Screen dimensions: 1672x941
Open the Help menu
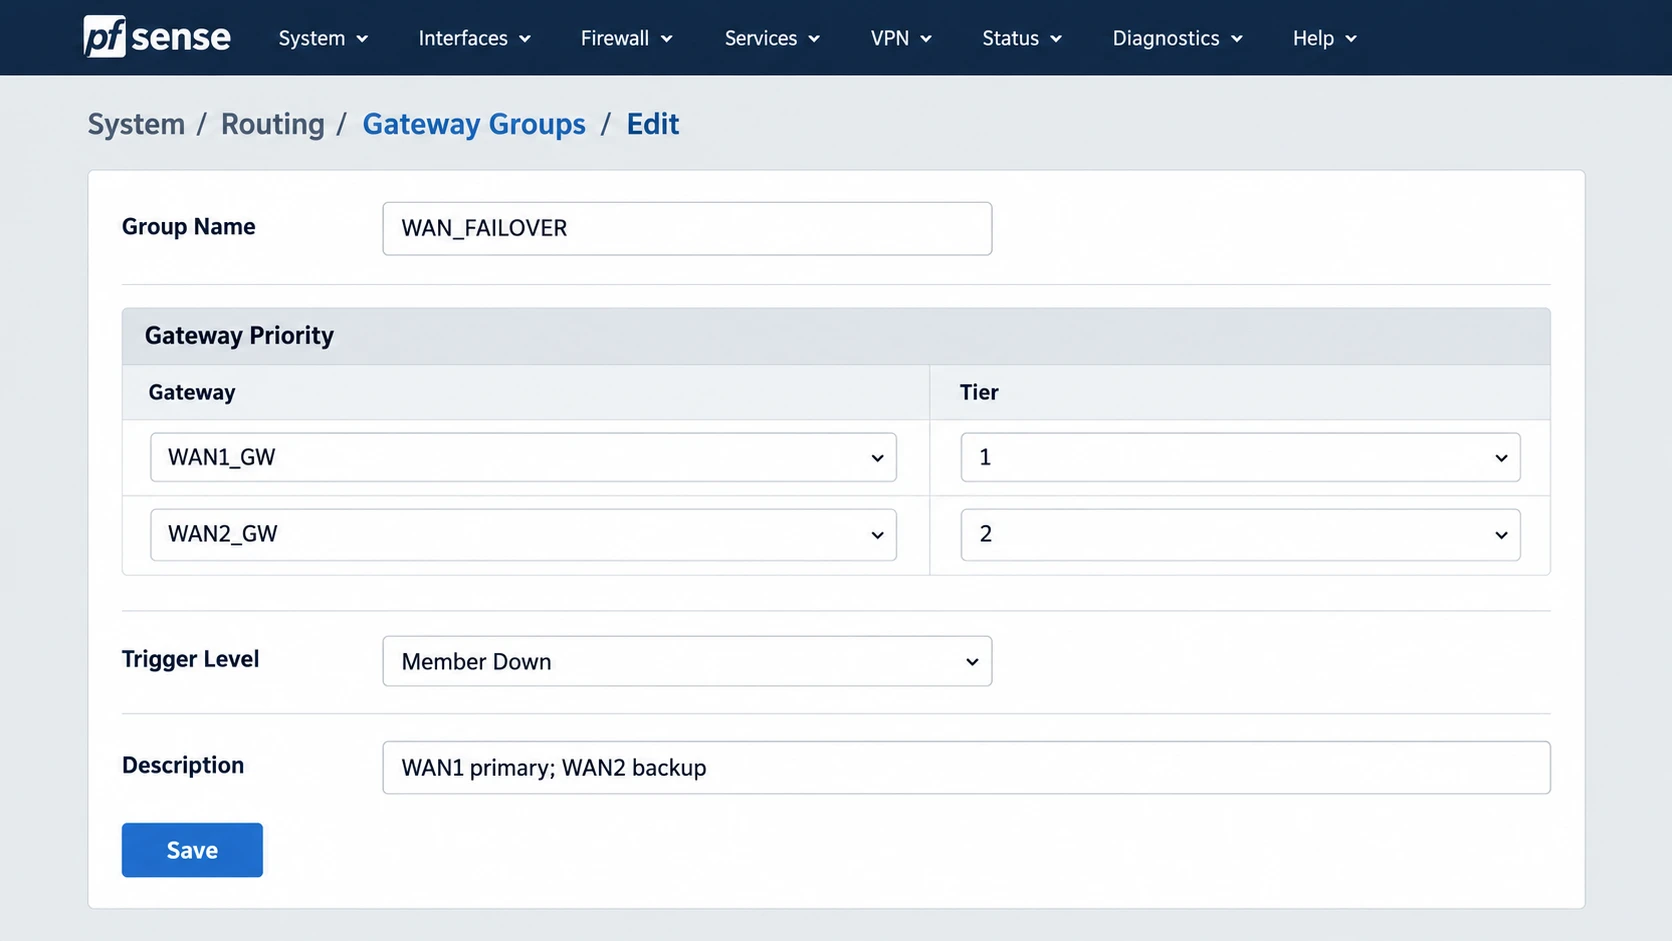1324,38
